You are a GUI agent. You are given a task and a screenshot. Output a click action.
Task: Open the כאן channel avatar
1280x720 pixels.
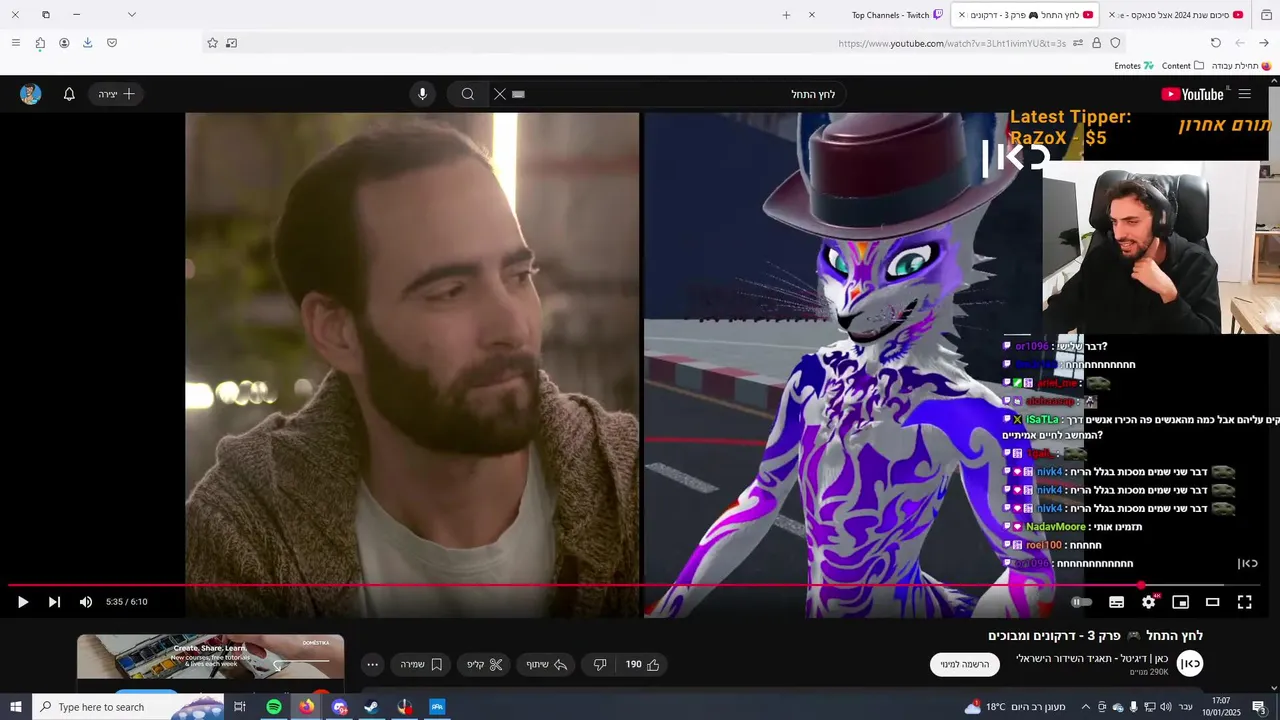pyautogui.click(x=1190, y=663)
